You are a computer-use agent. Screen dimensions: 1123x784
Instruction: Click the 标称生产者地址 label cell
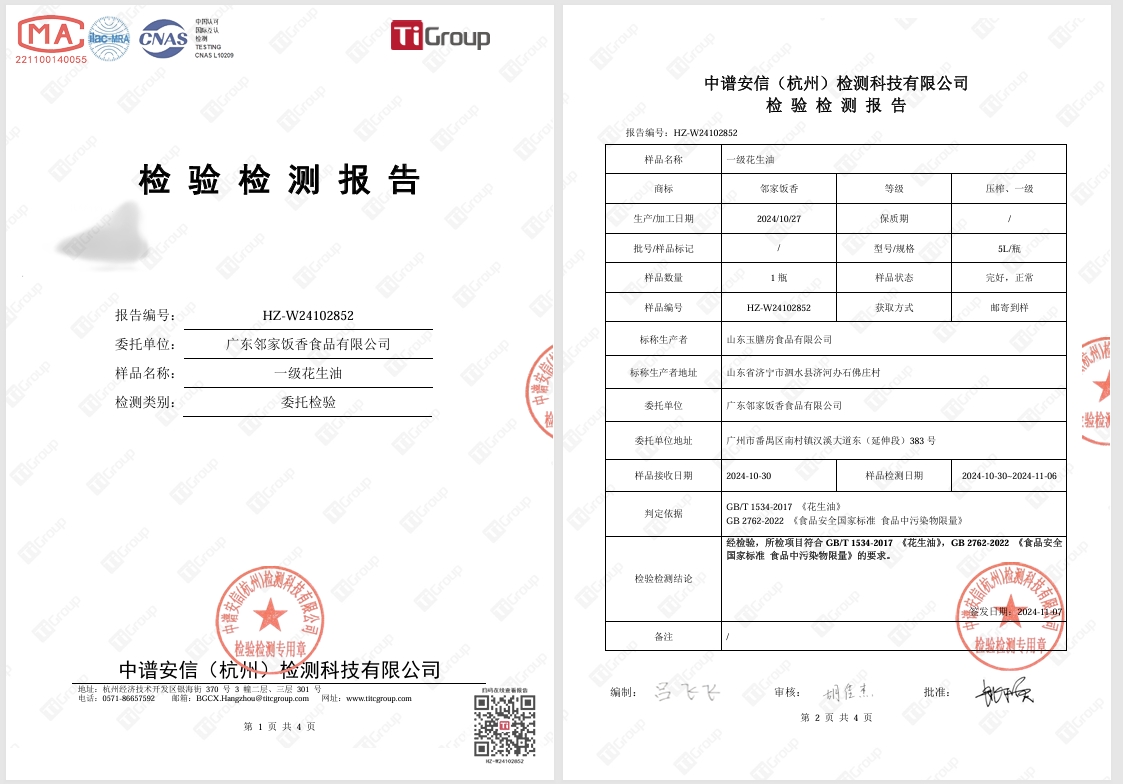click(x=663, y=372)
